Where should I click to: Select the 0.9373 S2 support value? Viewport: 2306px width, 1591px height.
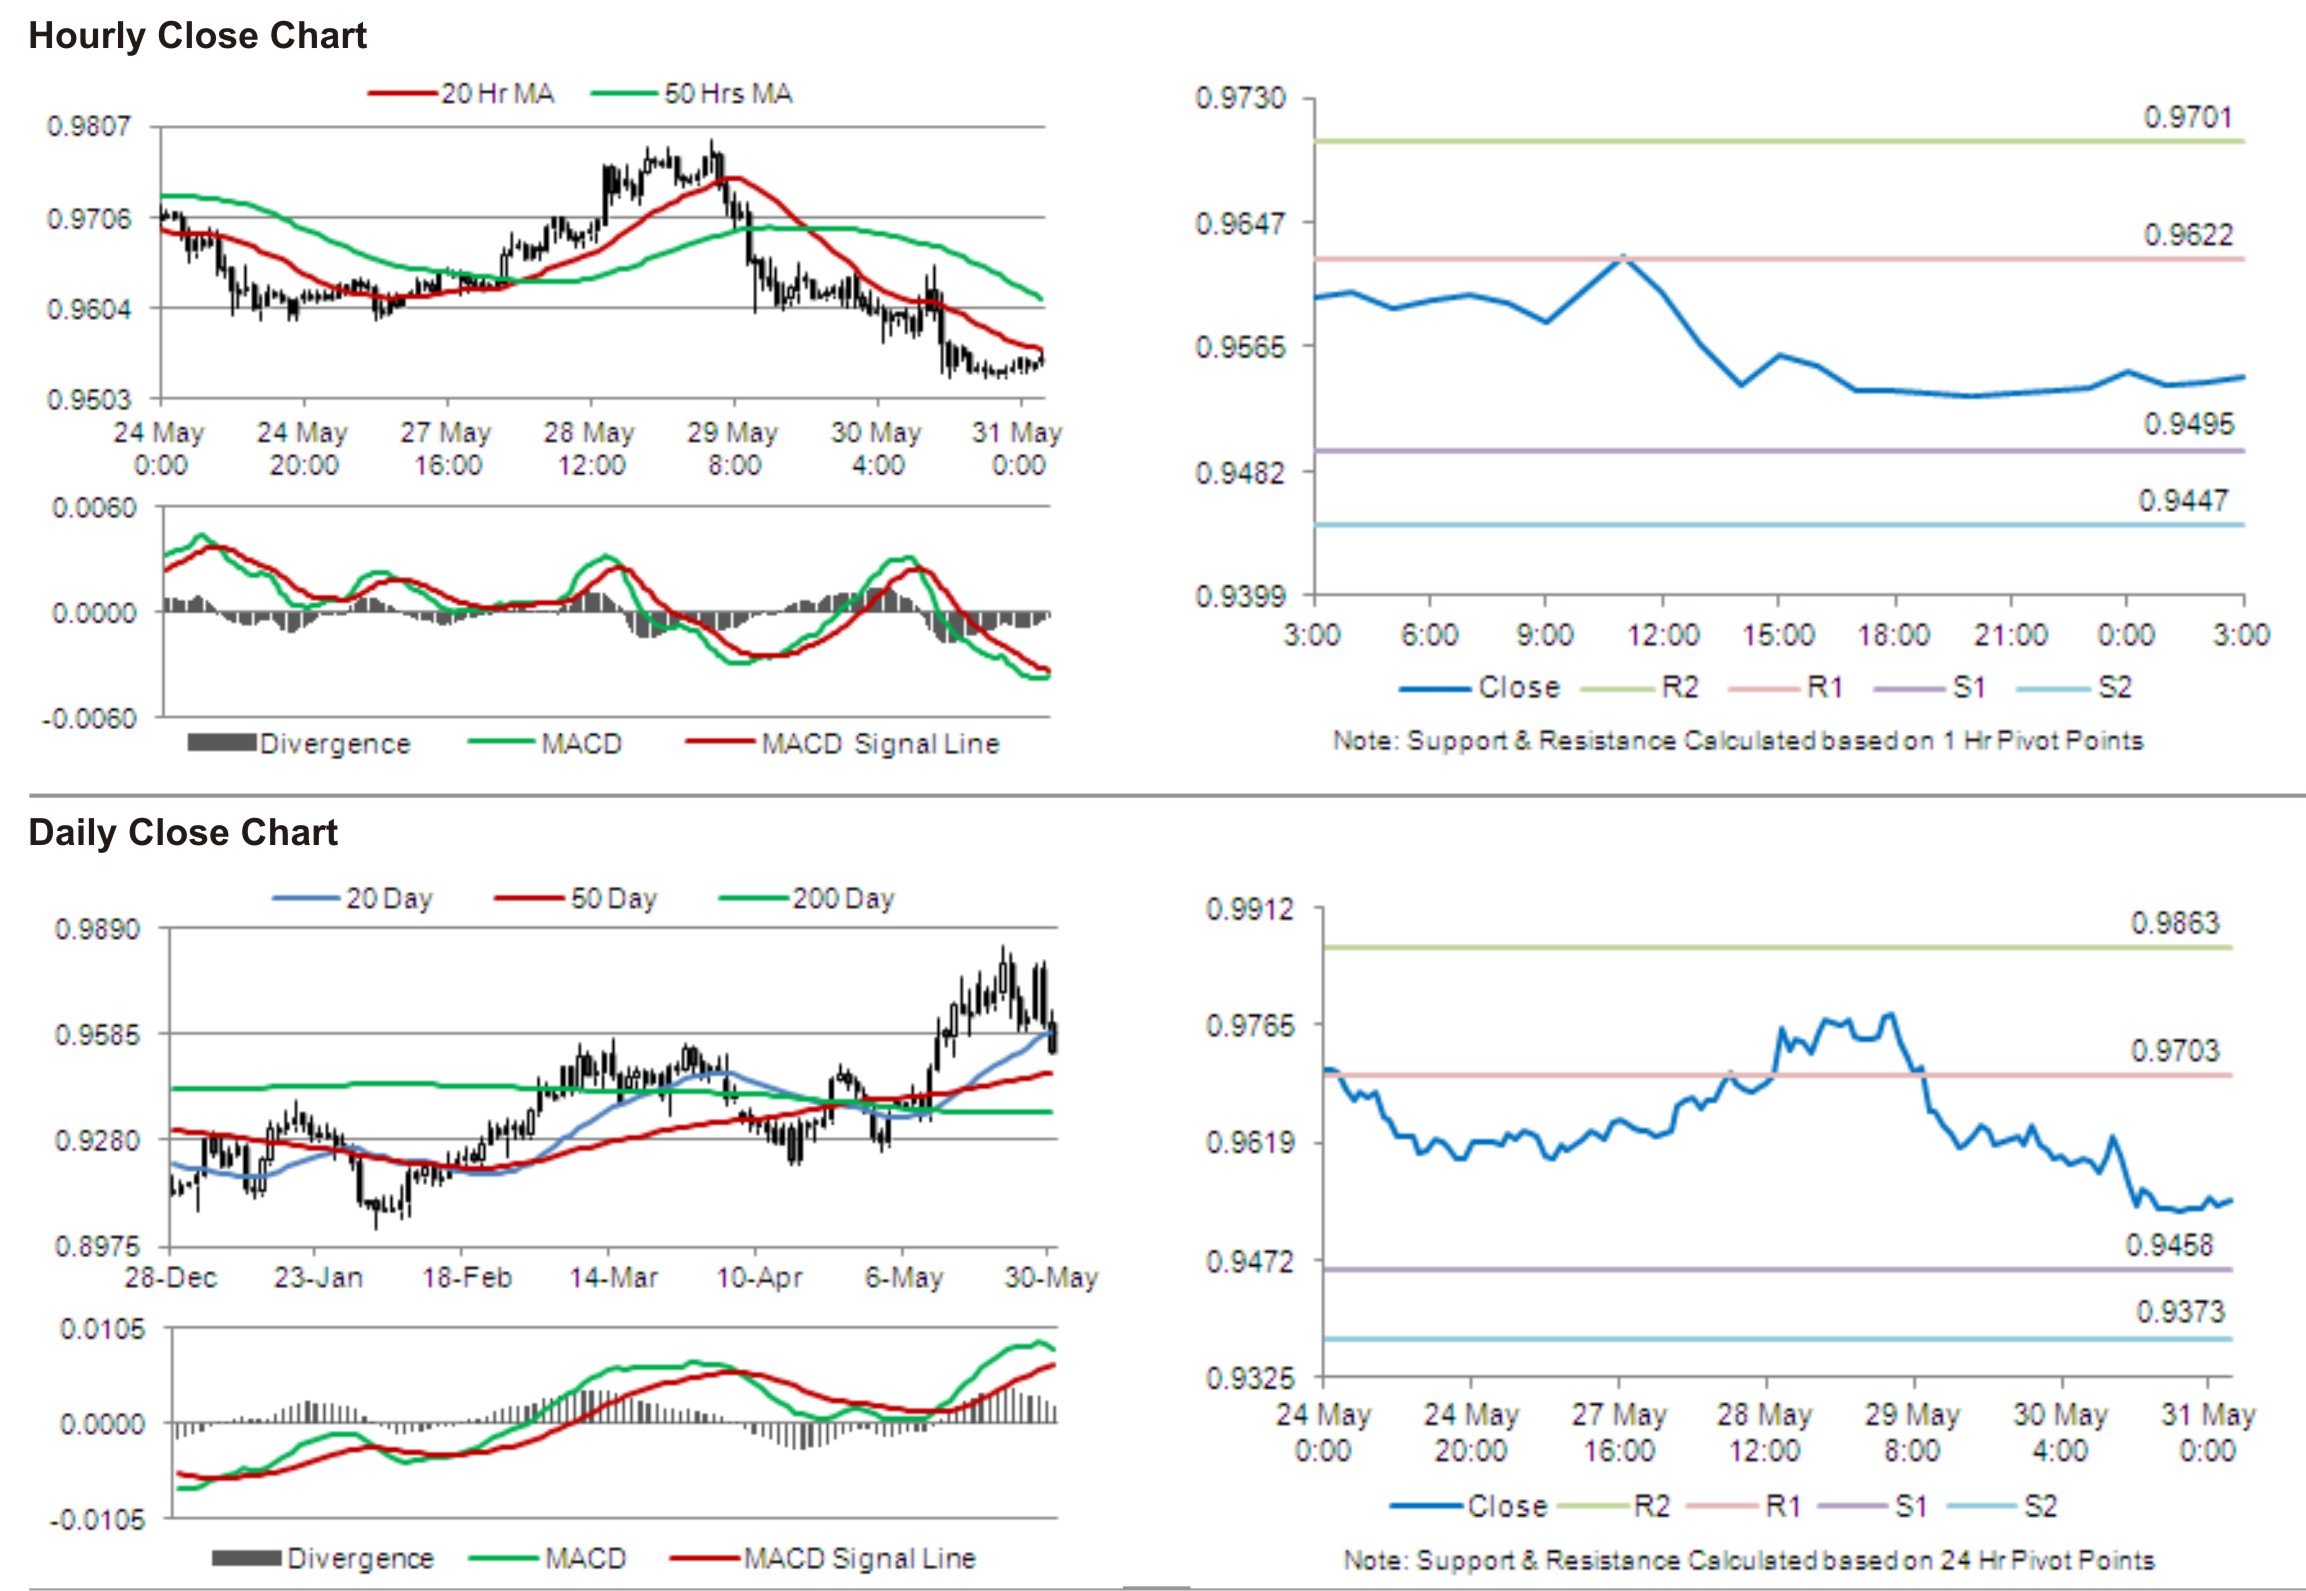(x=2180, y=1311)
